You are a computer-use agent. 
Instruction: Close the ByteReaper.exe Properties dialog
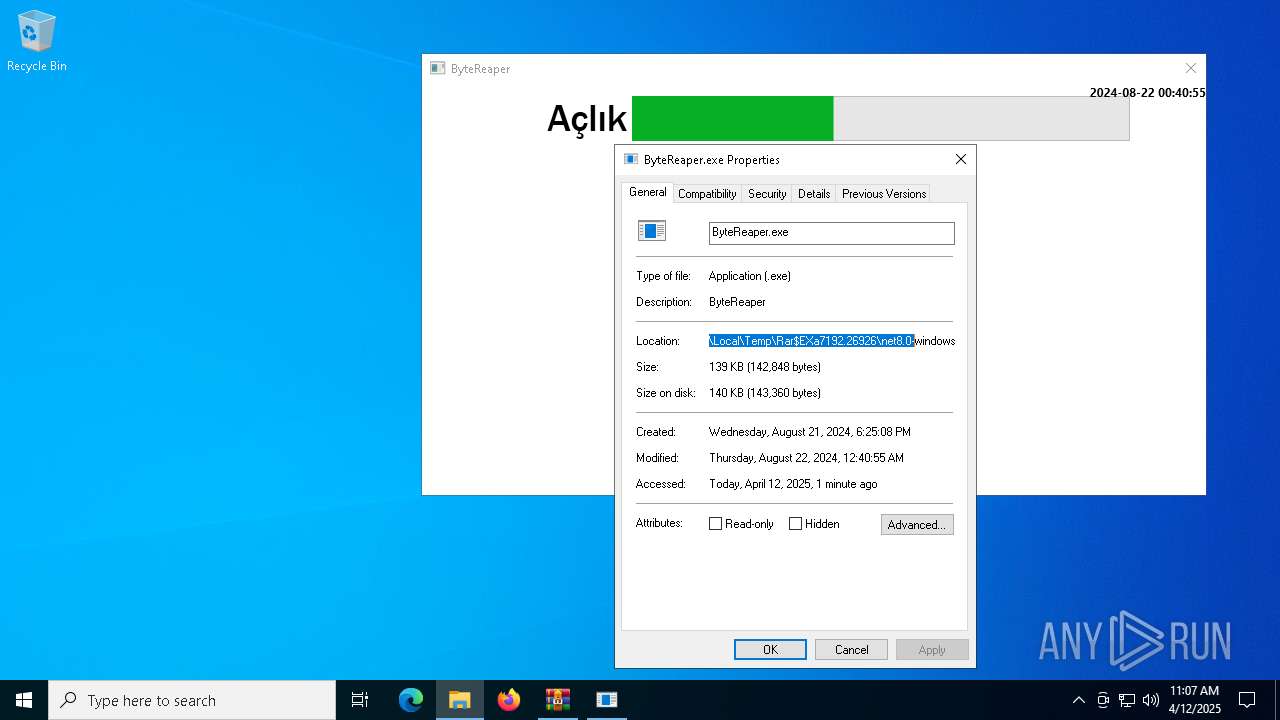point(960,159)
